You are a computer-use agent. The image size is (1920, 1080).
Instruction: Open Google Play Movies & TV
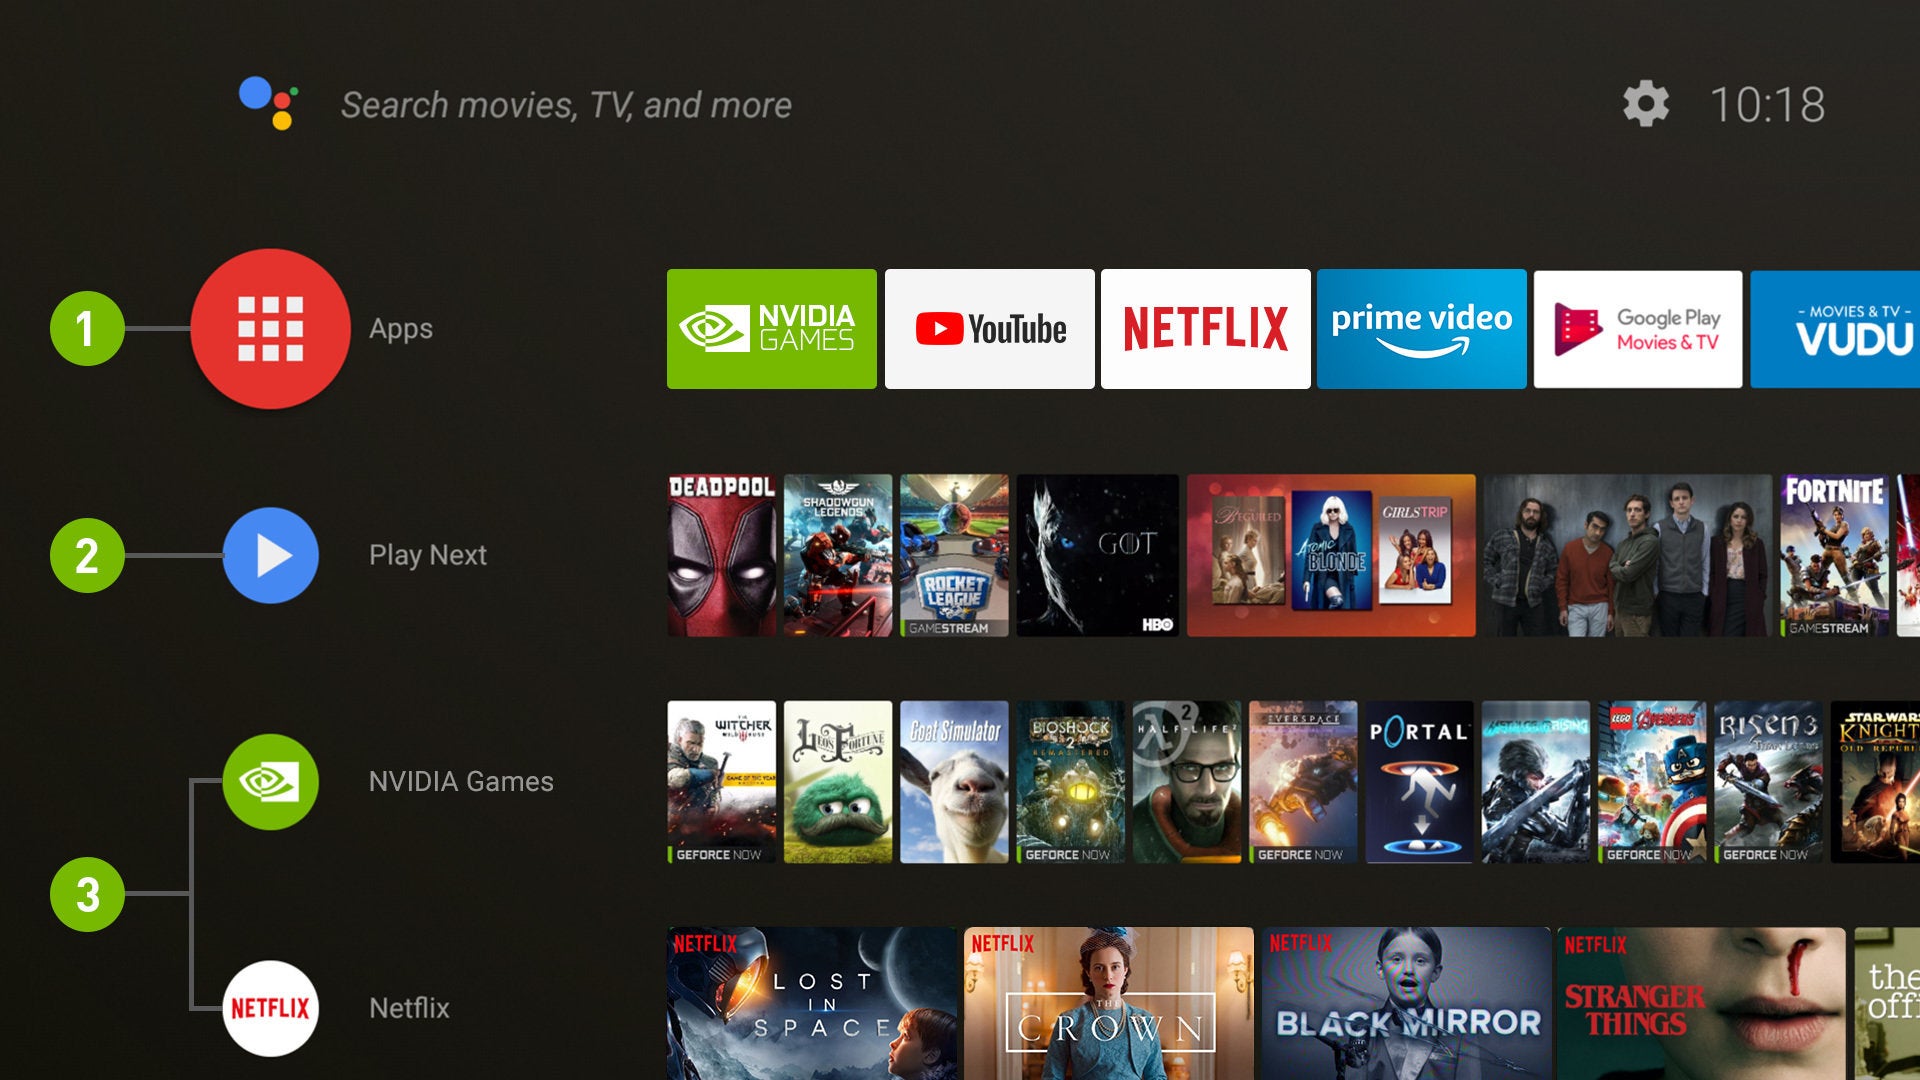[x=1639, y=328]
